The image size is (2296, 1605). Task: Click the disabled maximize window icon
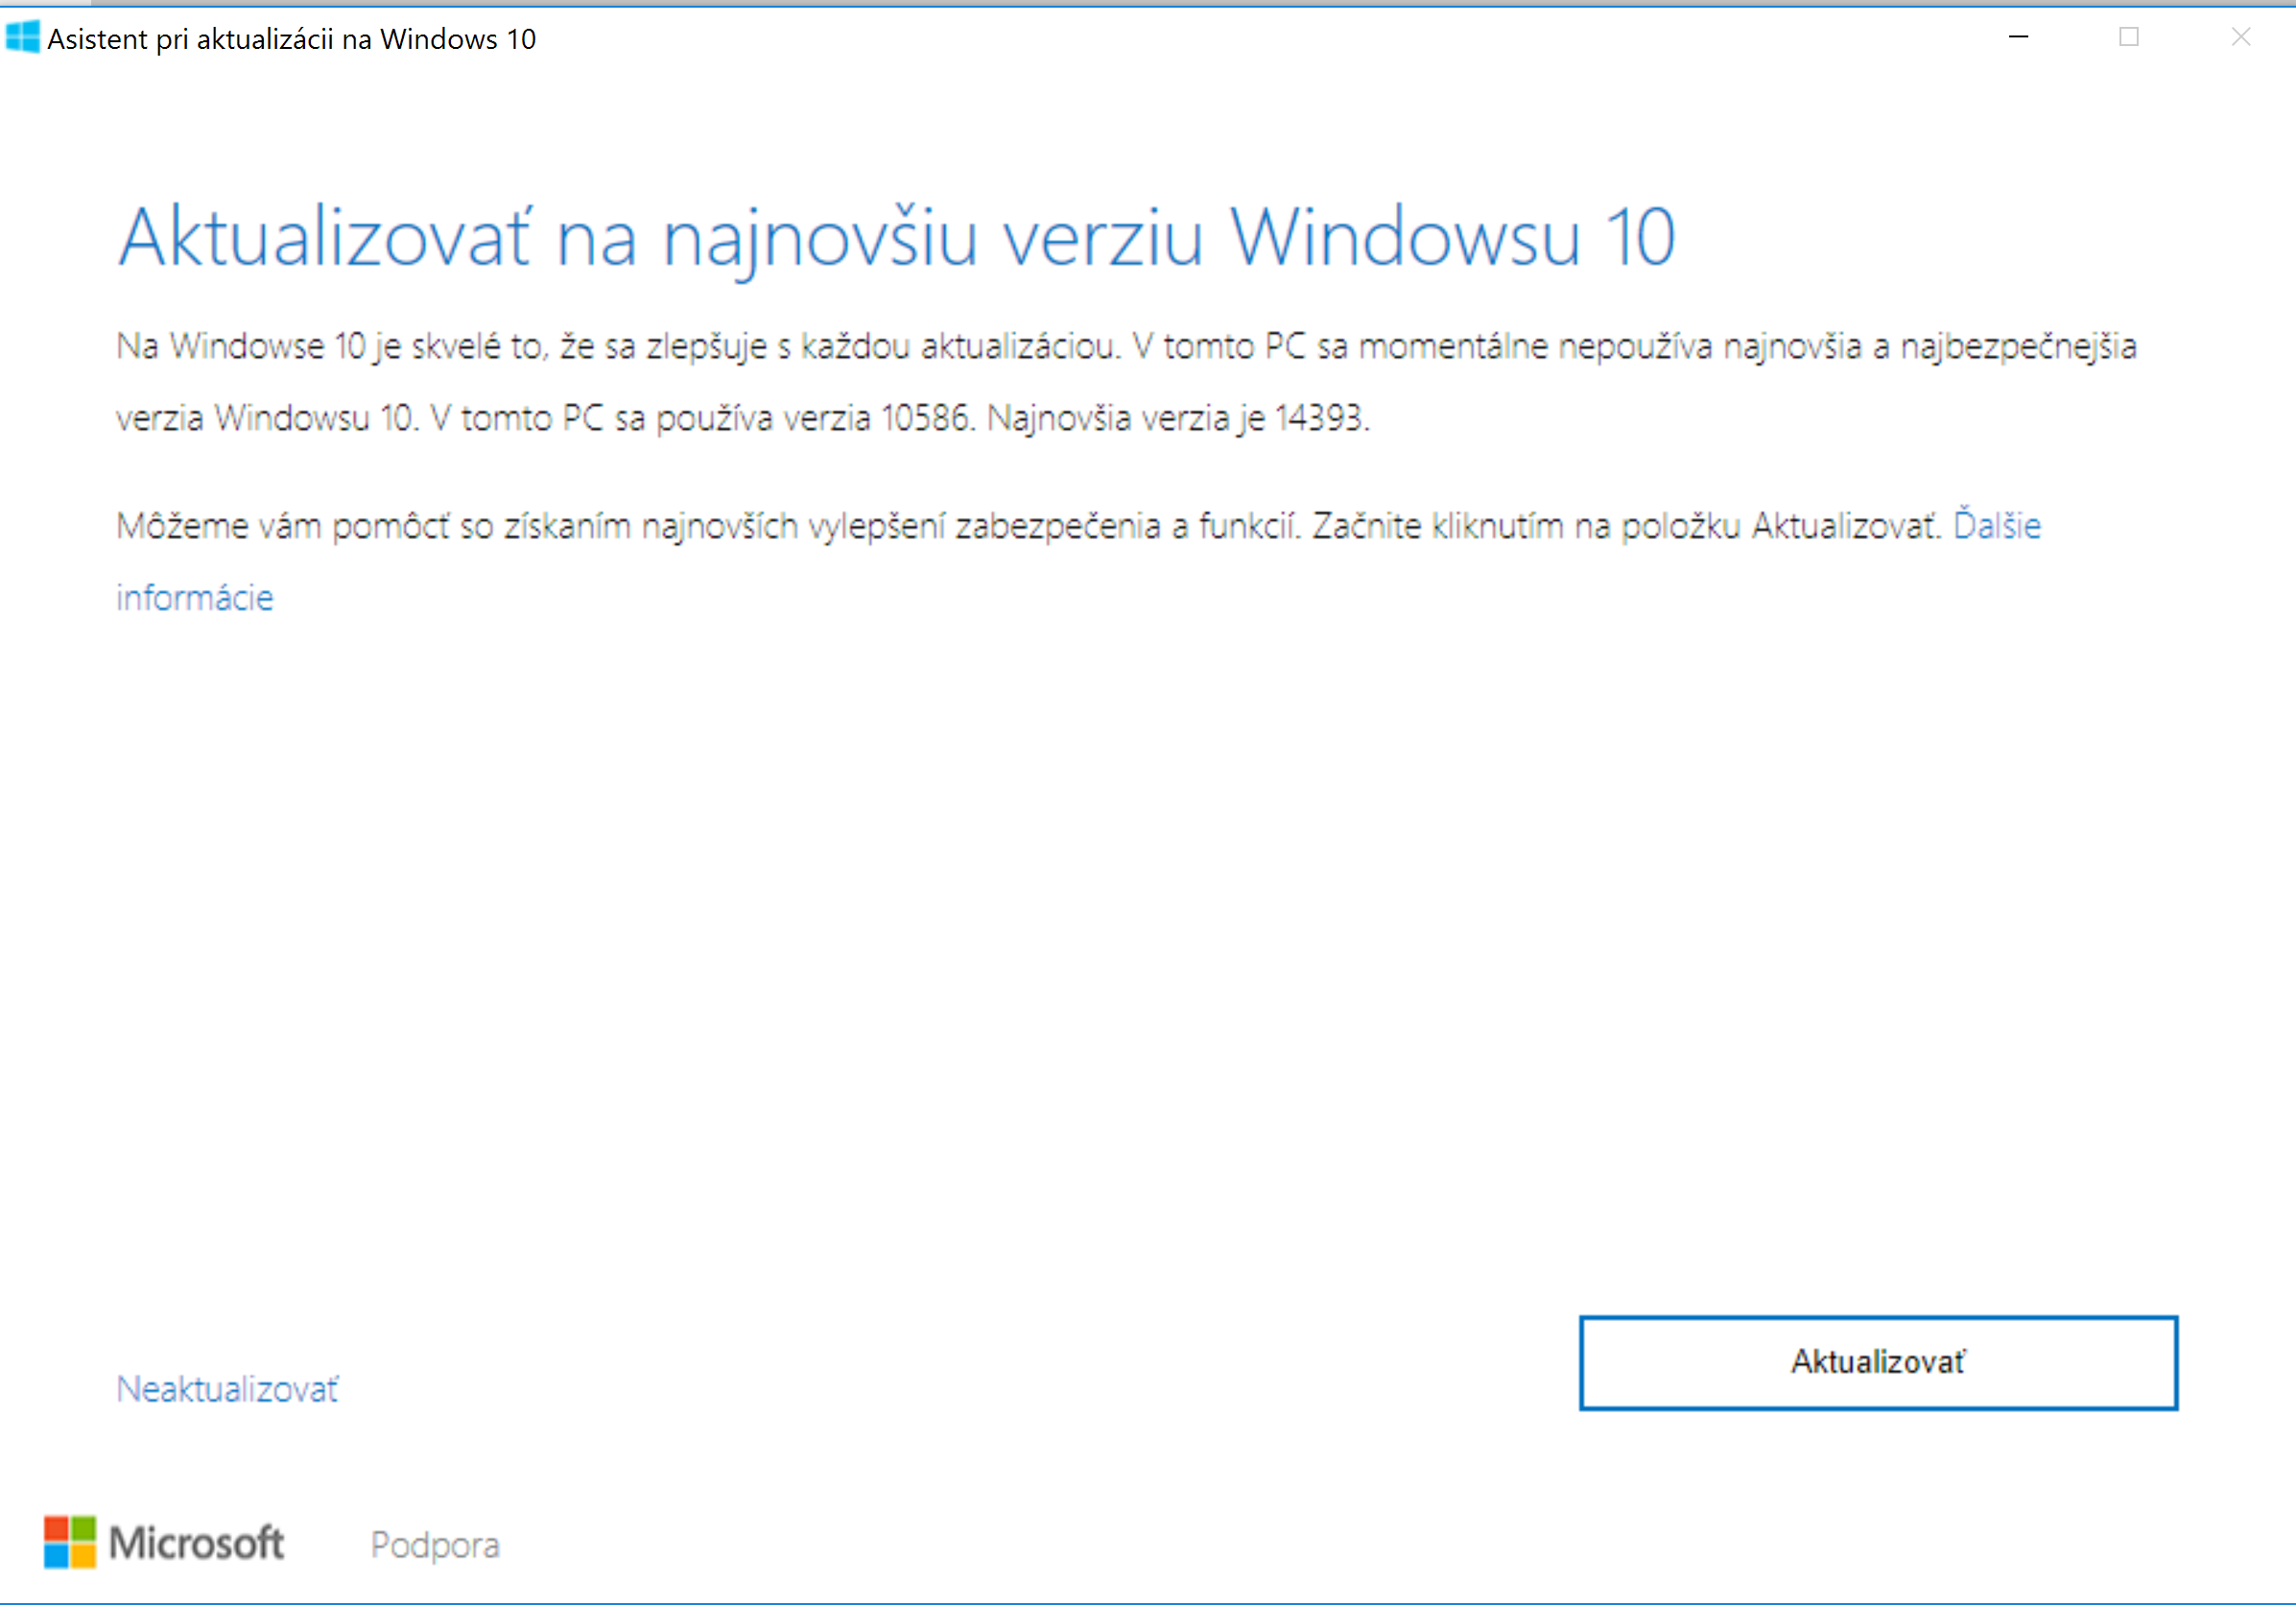2129,37
